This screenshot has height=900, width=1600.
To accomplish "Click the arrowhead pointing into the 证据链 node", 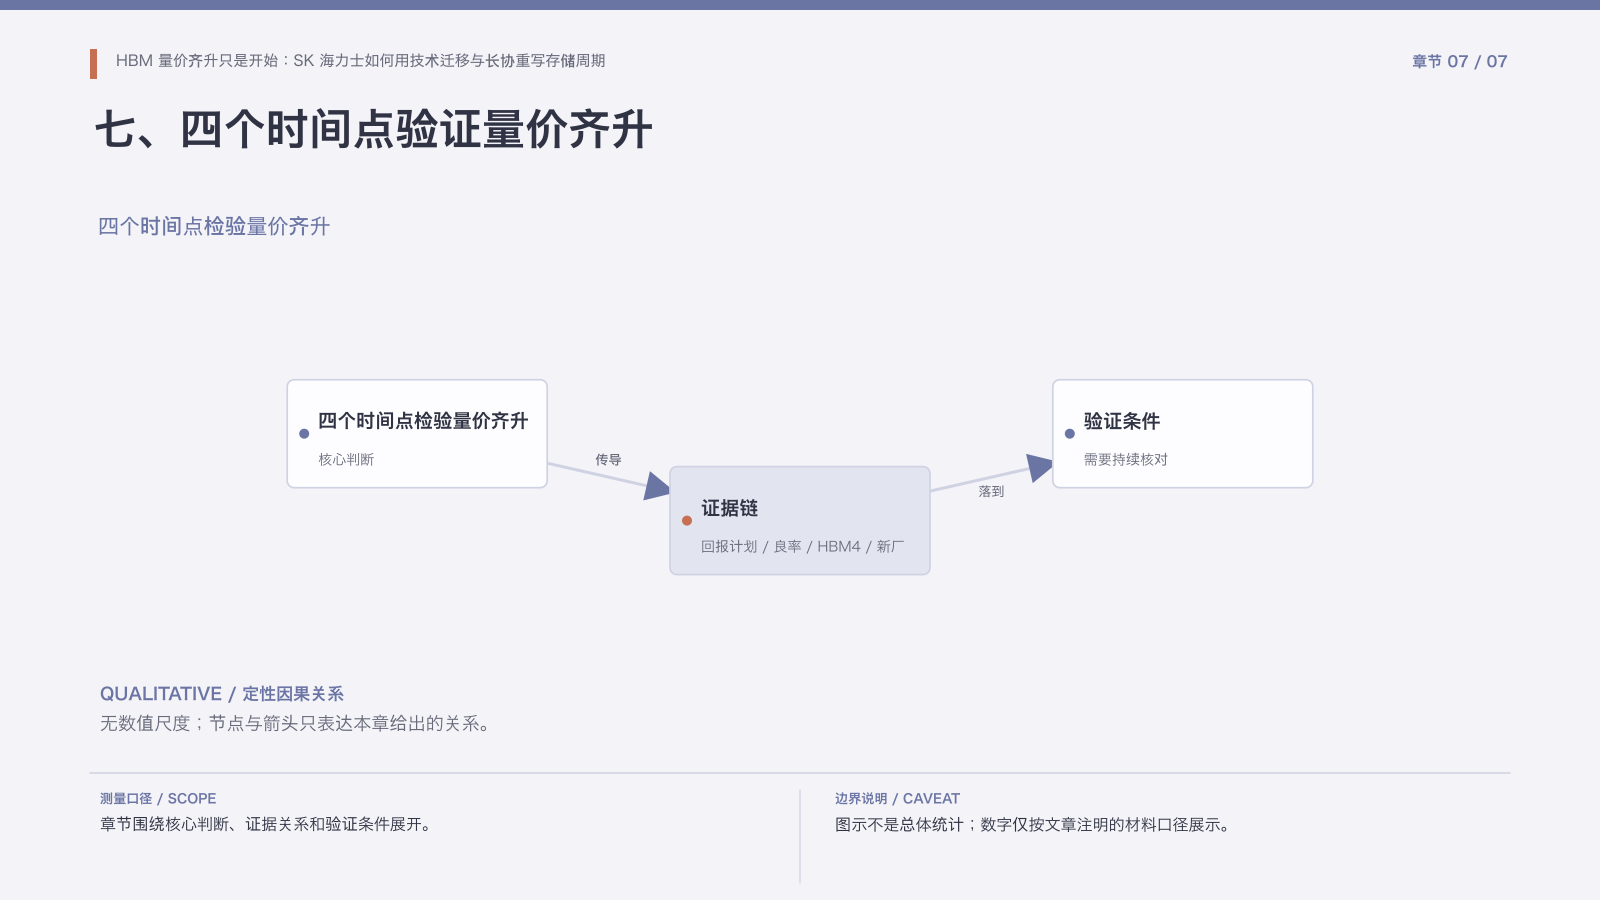I will [x=657, y=485].
